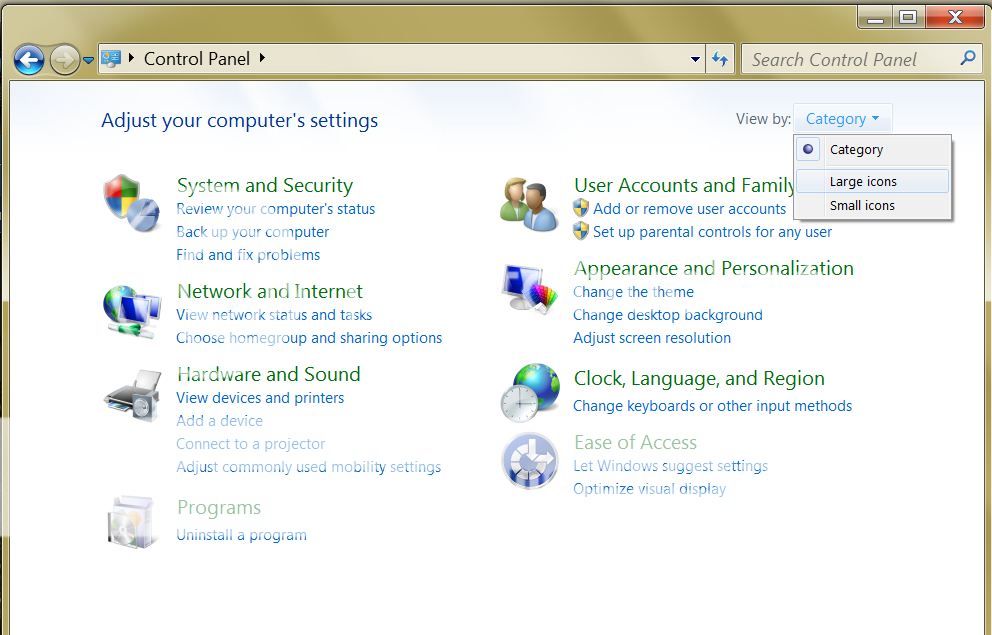Image resolution: width=992 pixels, height=635 pixels.
Task: Expand the address bar history dropdown
Action: click(695, 59)
